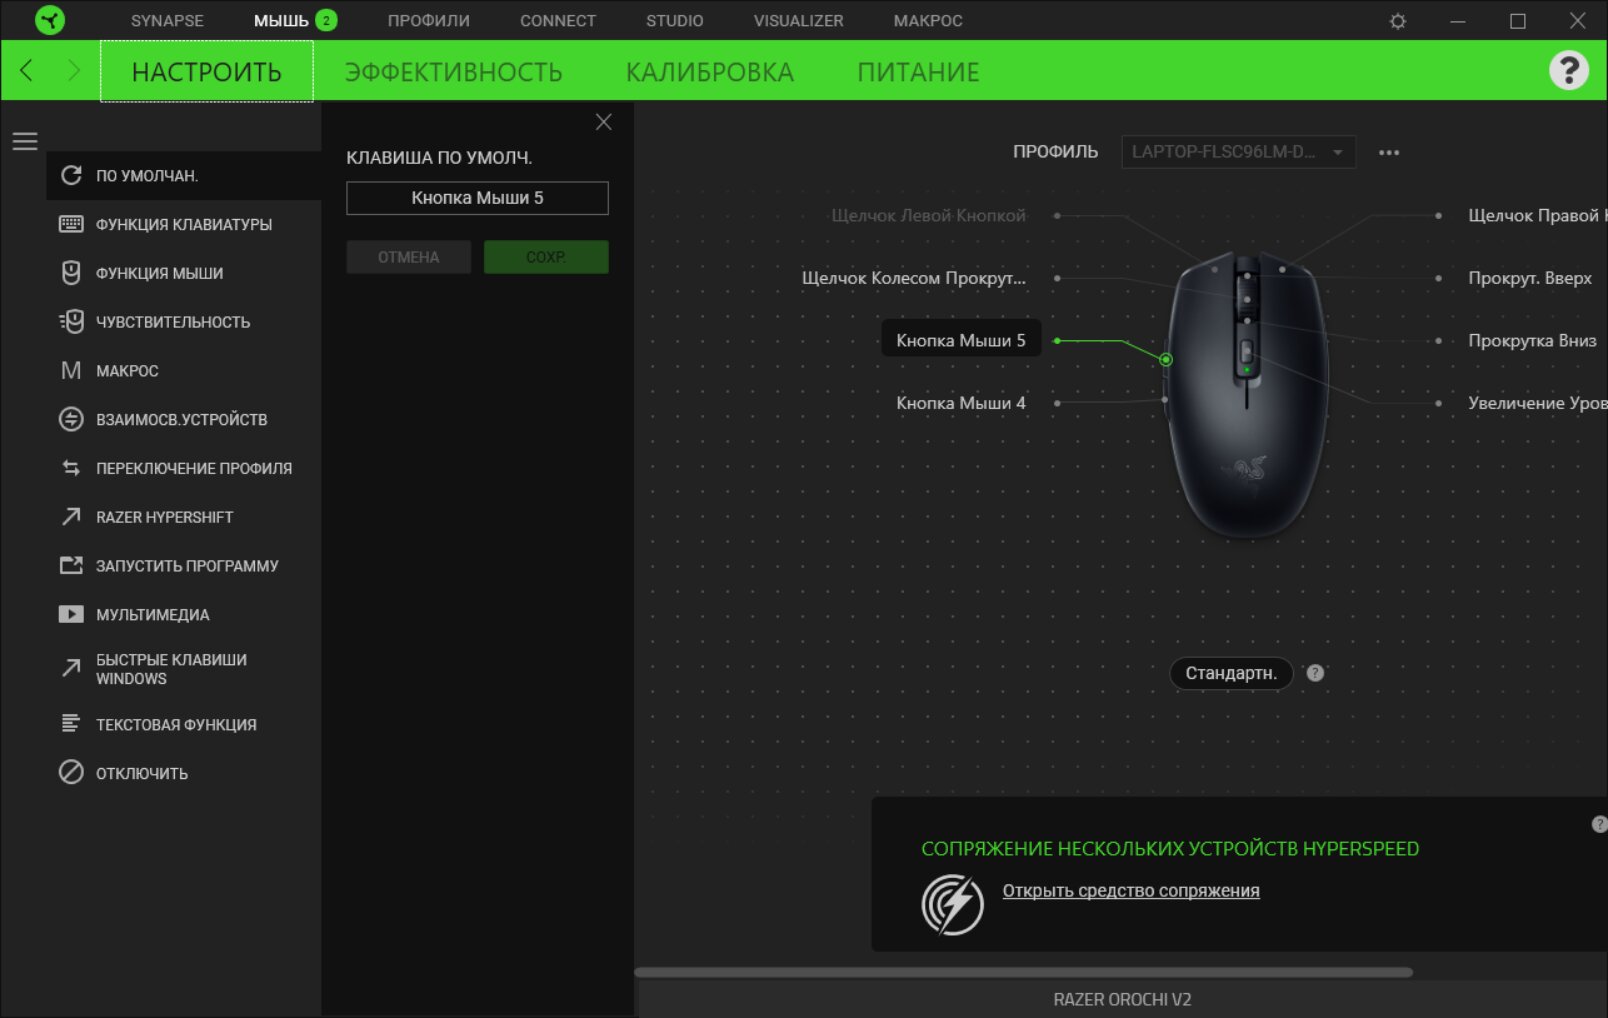Click the Стандартн. mode button
The height and width of the screenshot is (1018, 1608).
[x=1231, y=673]
